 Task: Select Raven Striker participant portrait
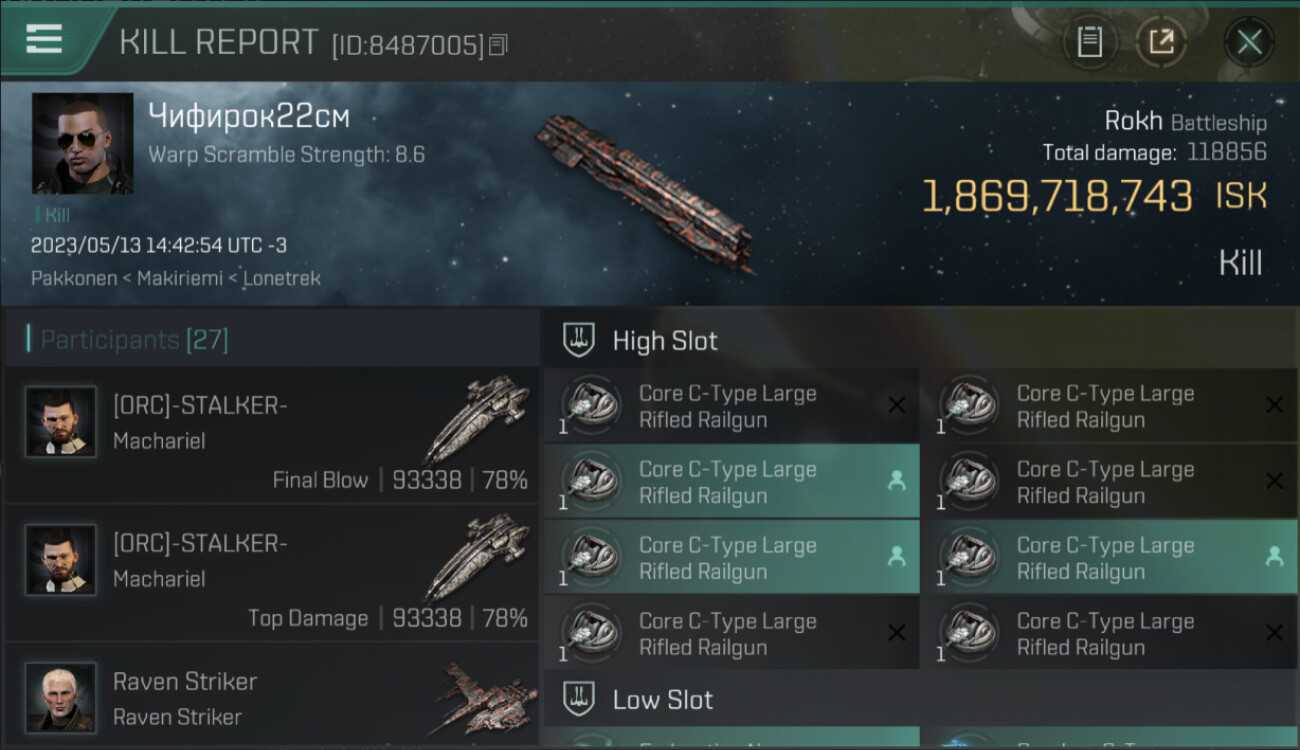(x=61, y=697)
